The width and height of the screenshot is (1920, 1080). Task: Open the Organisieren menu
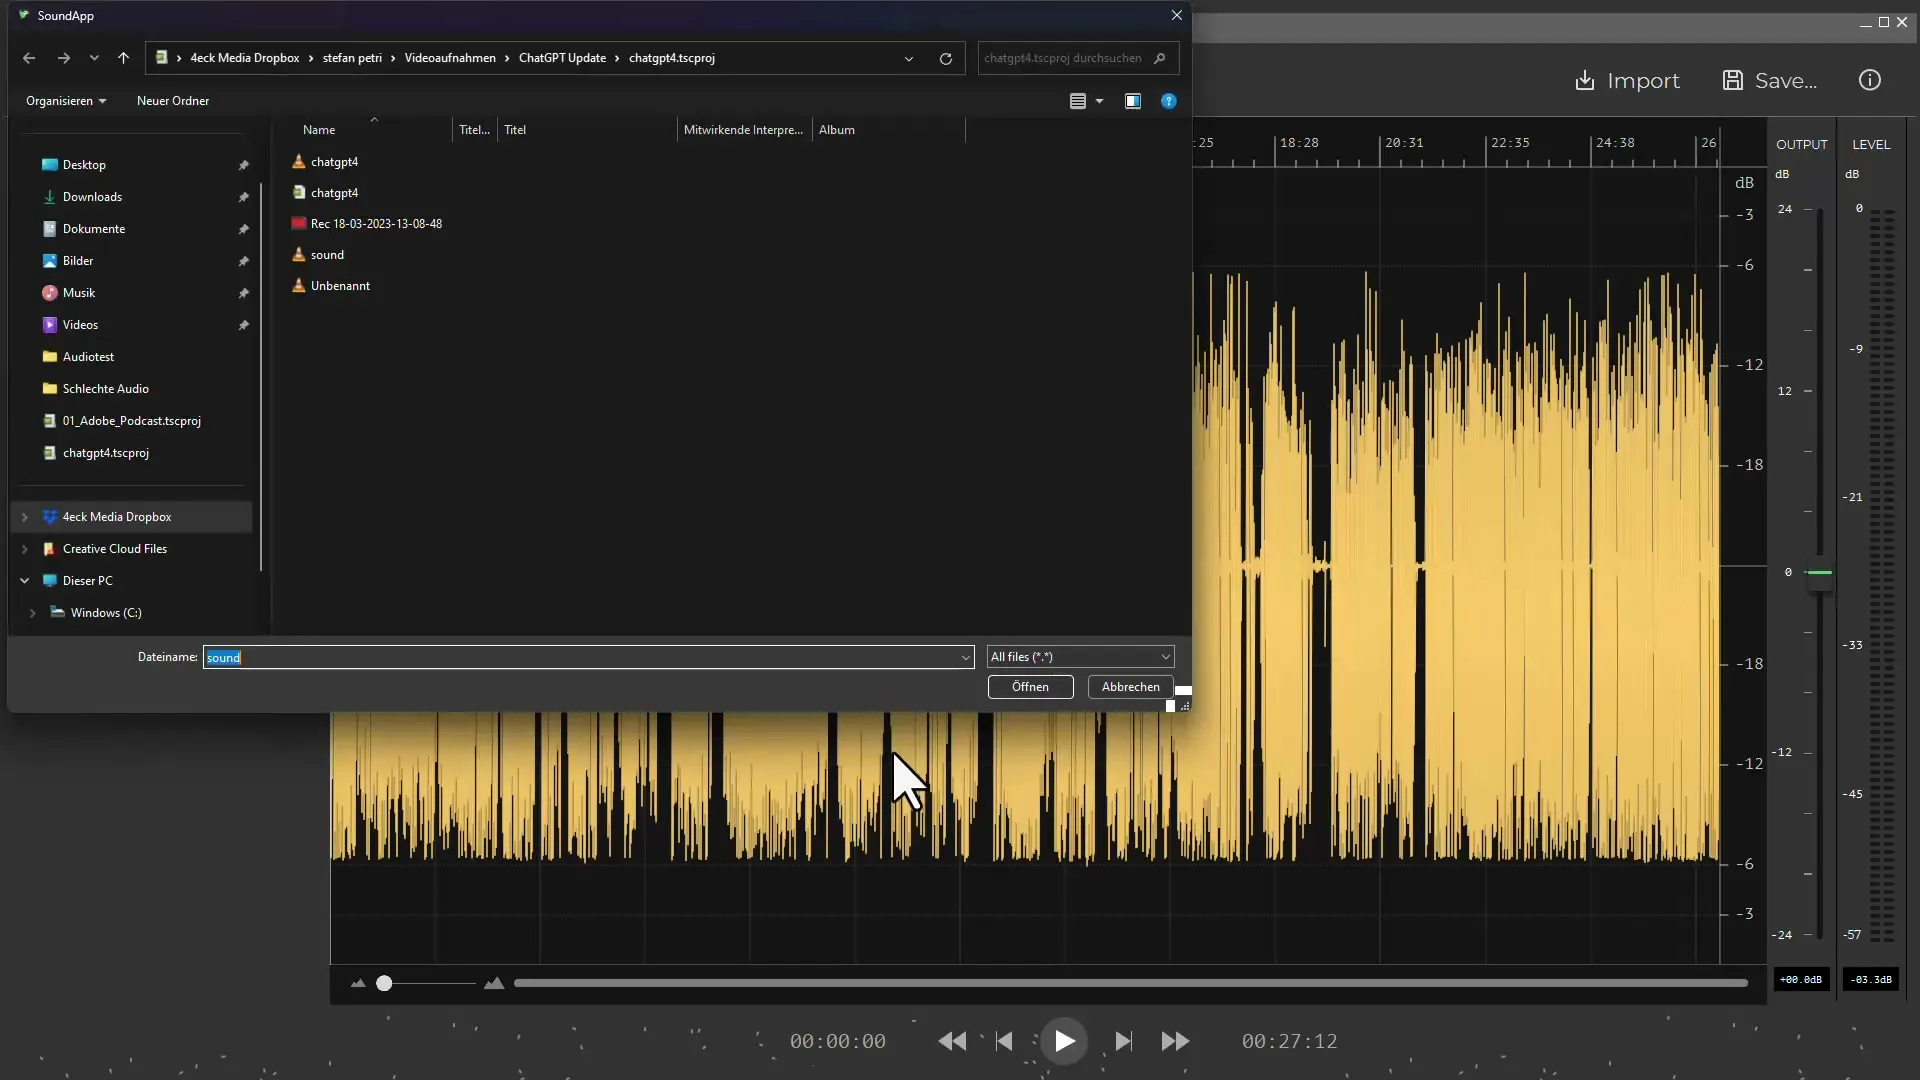coord(66,101)
